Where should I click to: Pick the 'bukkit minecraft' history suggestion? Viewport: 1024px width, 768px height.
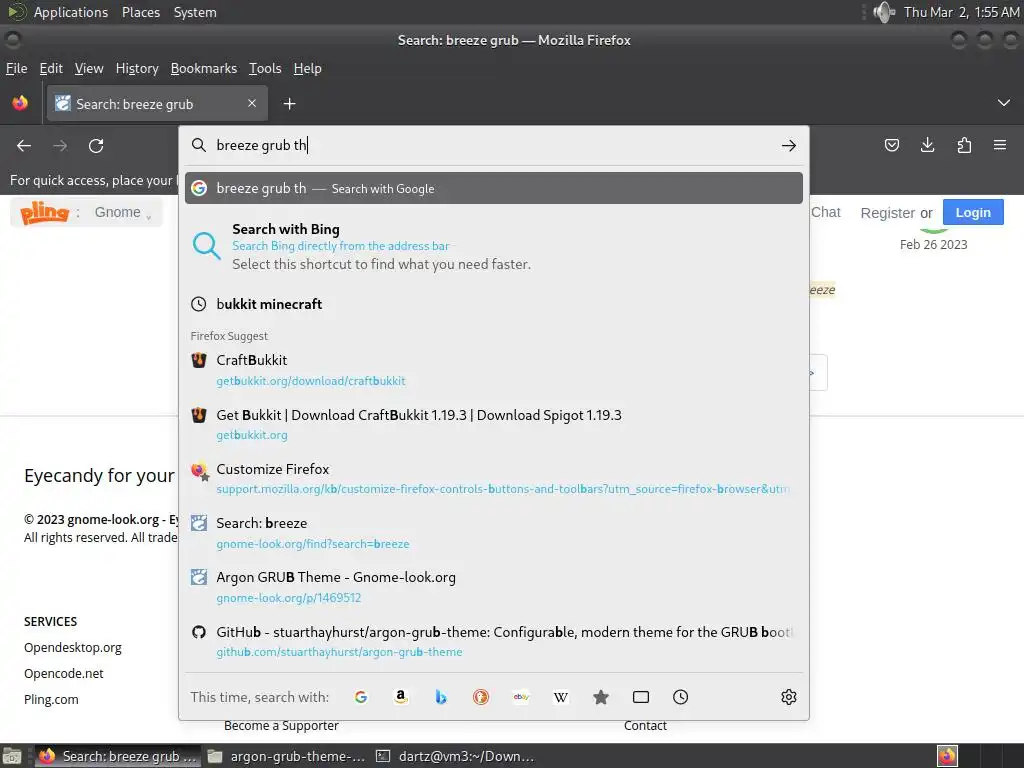494,304
